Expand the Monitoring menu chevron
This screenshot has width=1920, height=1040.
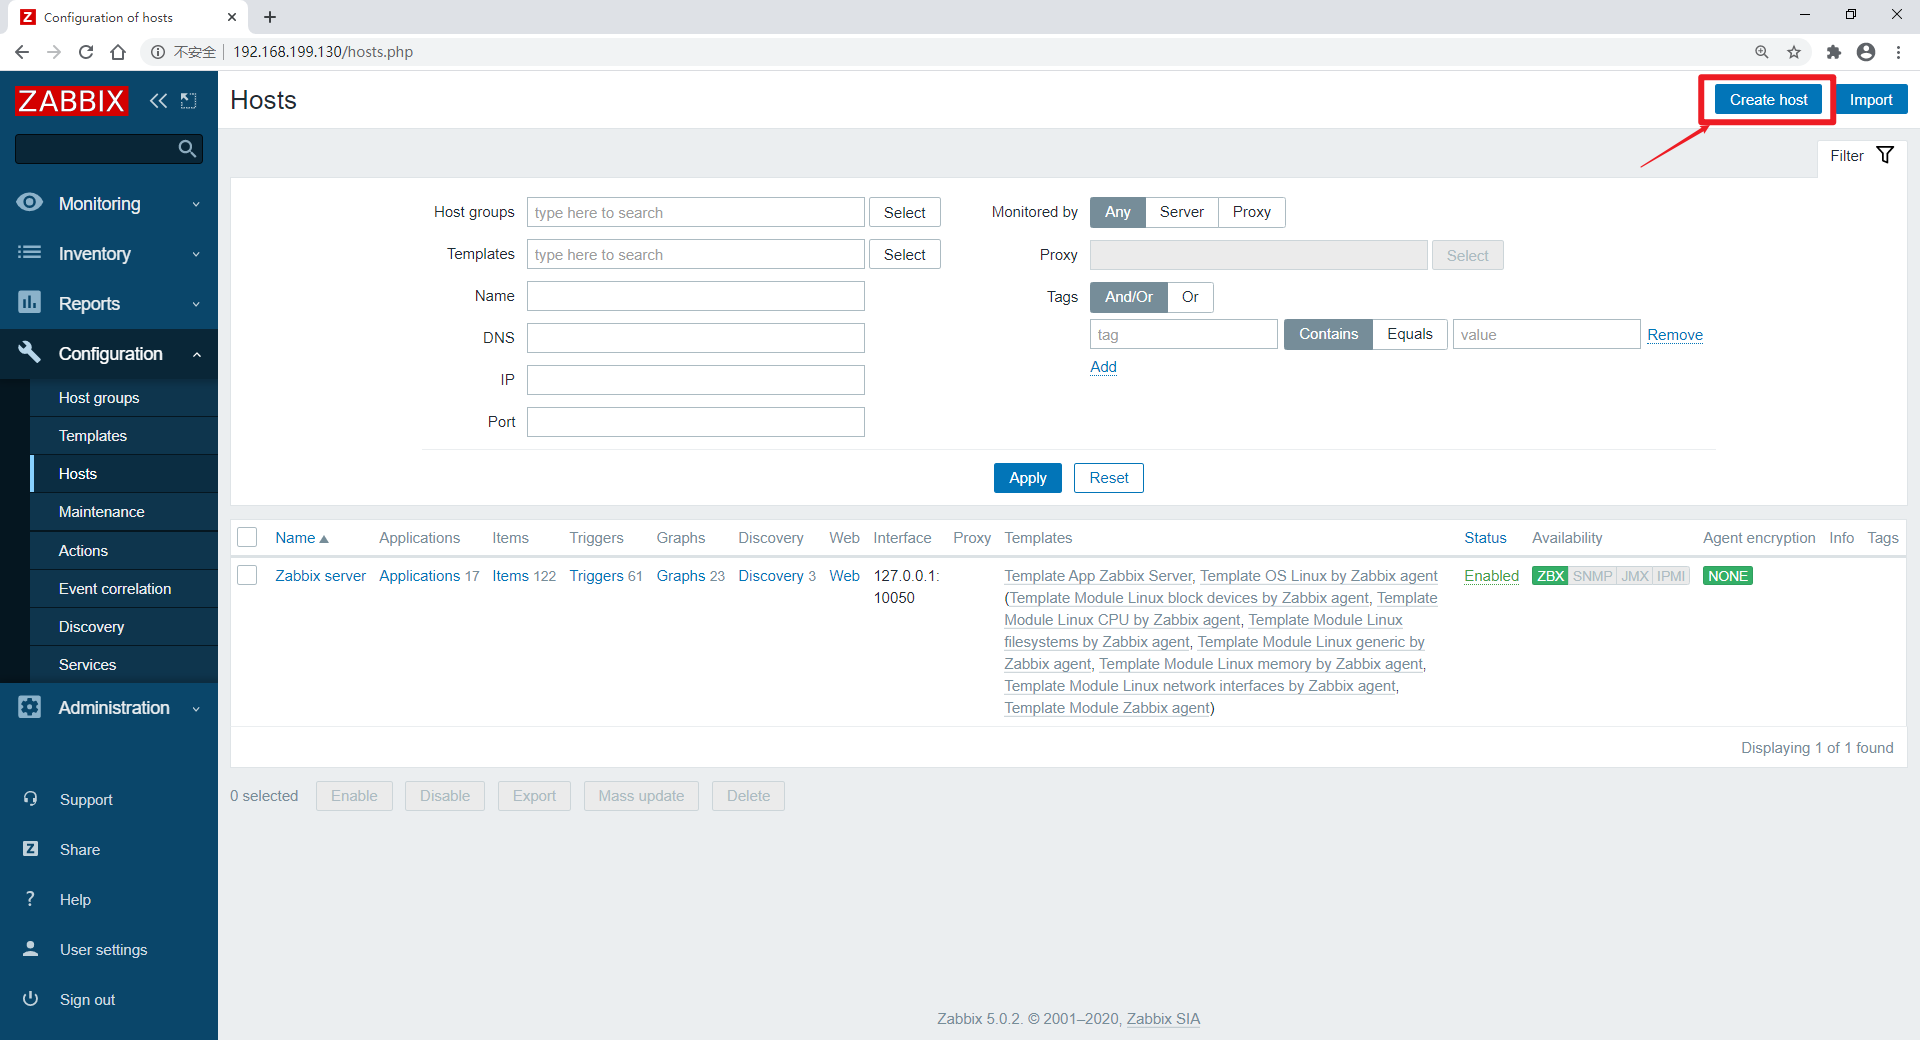[196, 204]
